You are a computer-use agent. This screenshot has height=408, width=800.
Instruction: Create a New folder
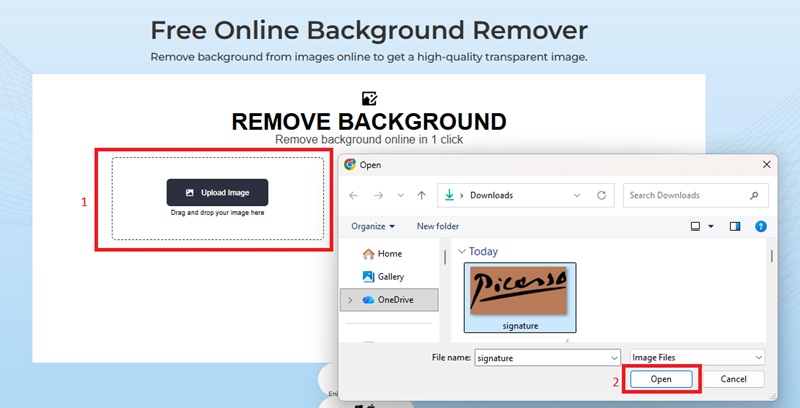pyautogui.click(x=438, y=226)
